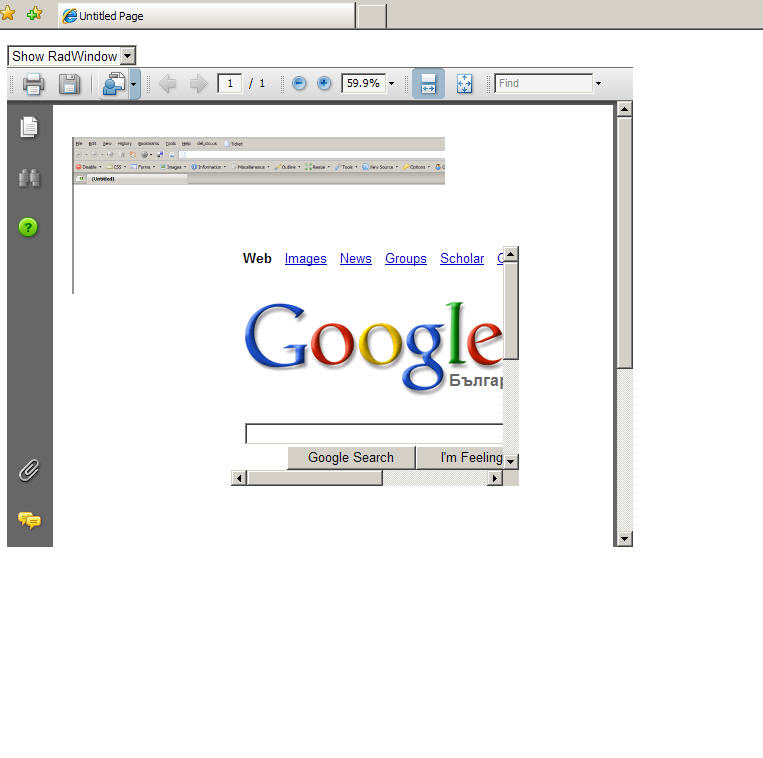Open the Pages panel icon

[29, 127]
